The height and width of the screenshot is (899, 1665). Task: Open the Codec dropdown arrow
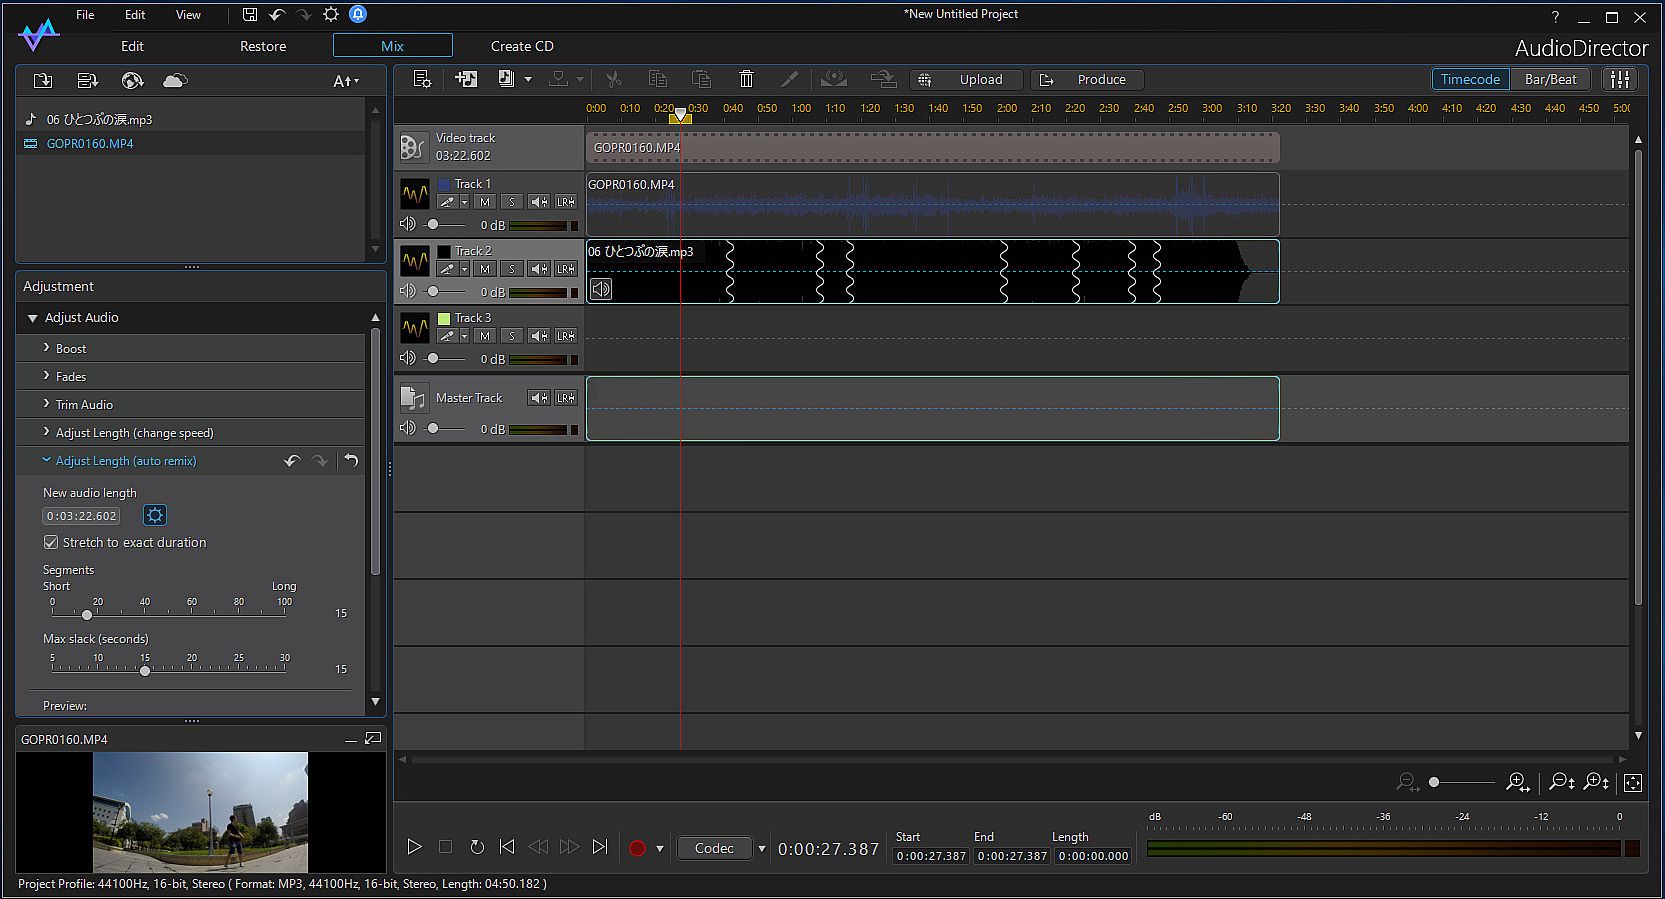[x=762, y=848]
